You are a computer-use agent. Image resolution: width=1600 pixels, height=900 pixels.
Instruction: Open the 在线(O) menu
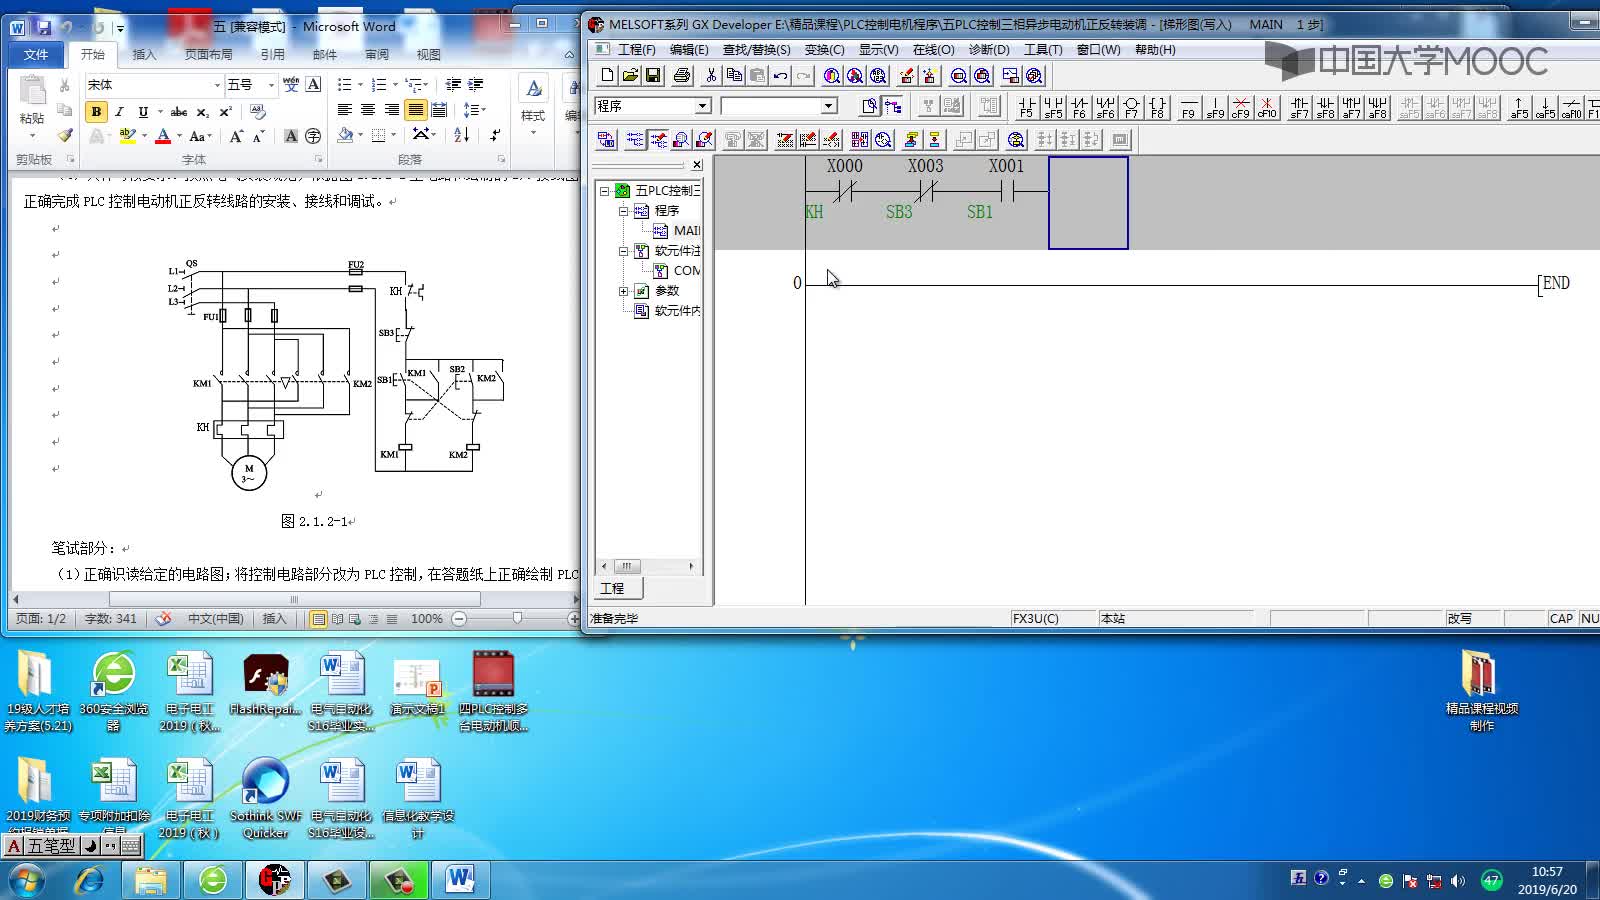[x=933, y=49]
